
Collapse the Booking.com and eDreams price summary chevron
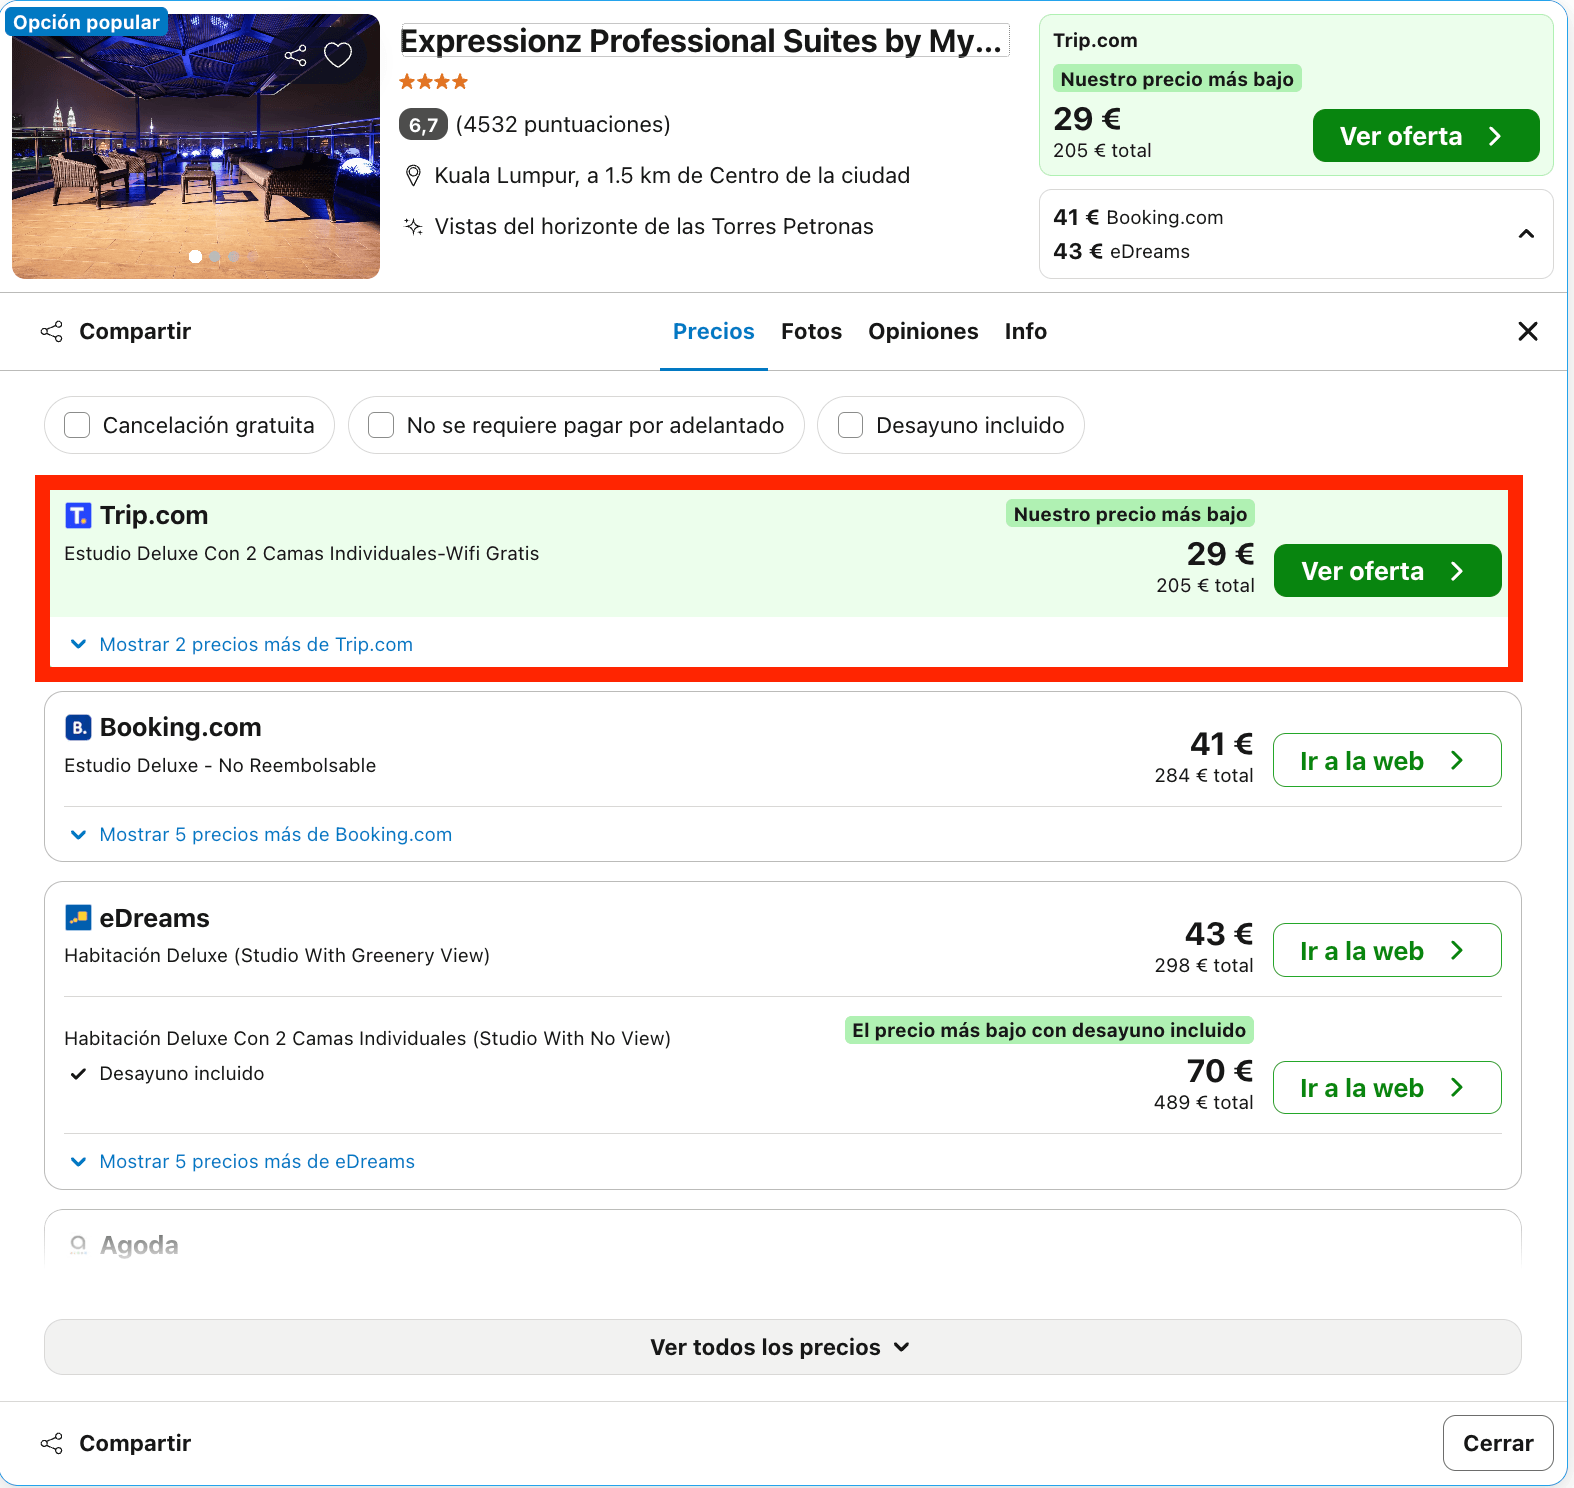point(1526,234)
